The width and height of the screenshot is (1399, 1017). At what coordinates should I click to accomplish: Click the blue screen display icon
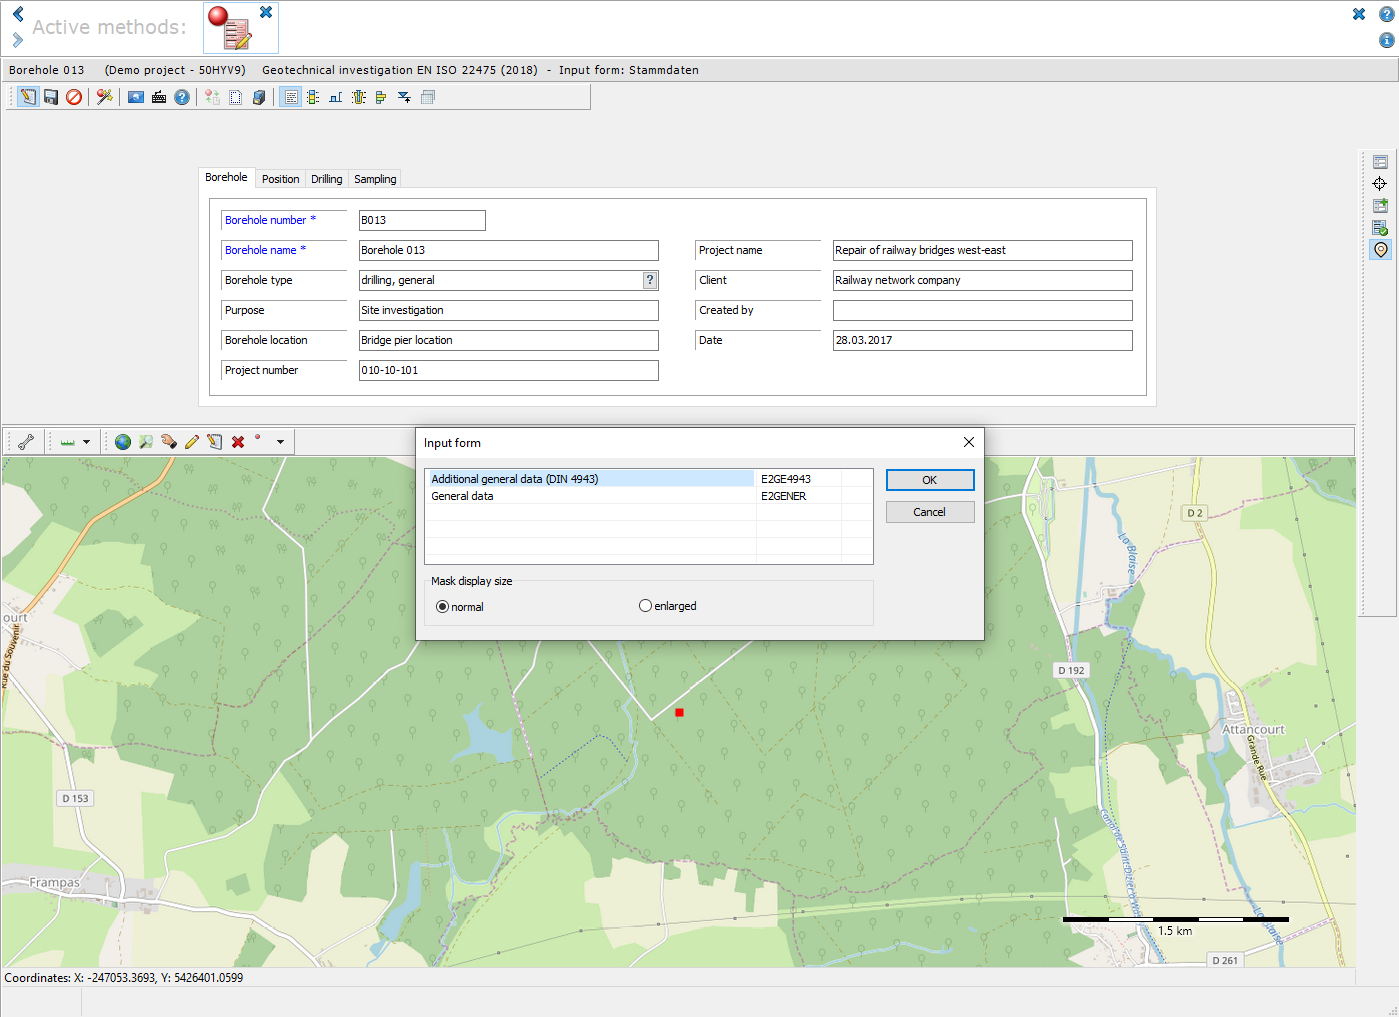(136, 97)
